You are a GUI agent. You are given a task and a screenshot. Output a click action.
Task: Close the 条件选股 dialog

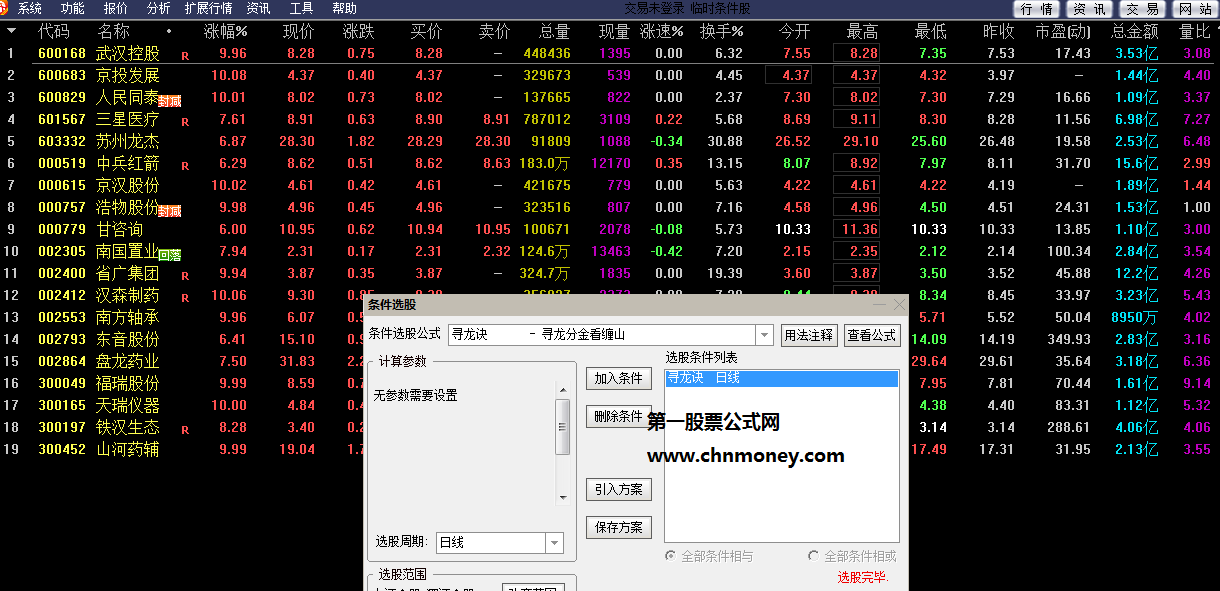pyautogui.click(x=899, y=304)
